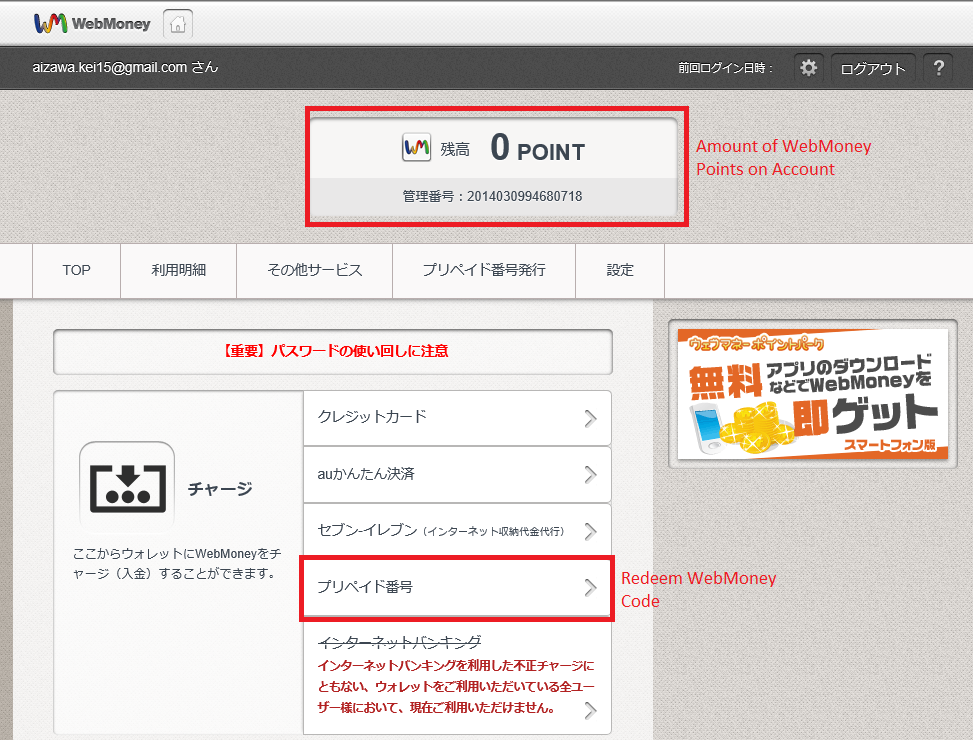The height and width of the screenshot is (740, 973).
Task: Click the チャージ heading label
Action: pyautogui.click(x=220, y=489)
